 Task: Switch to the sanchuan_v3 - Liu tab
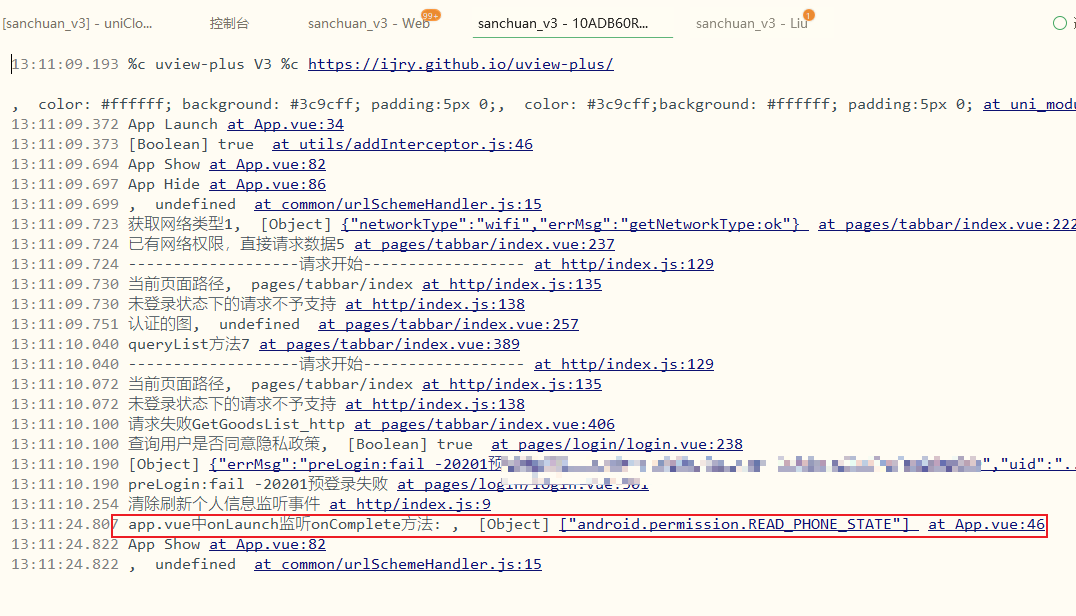coord(751,23)
